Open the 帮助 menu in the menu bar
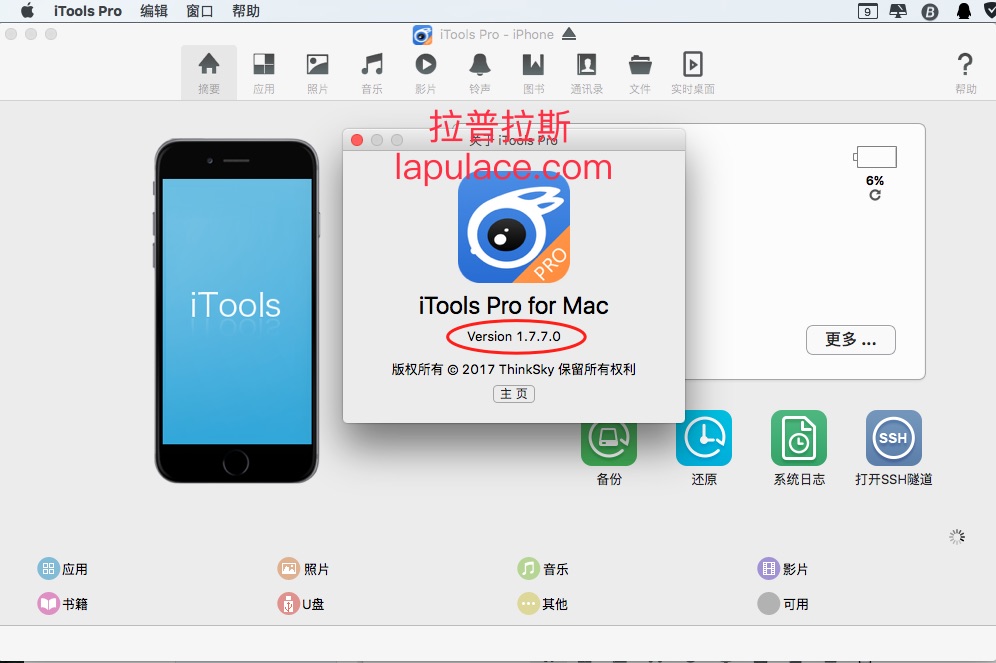 (x=246, y=11)
